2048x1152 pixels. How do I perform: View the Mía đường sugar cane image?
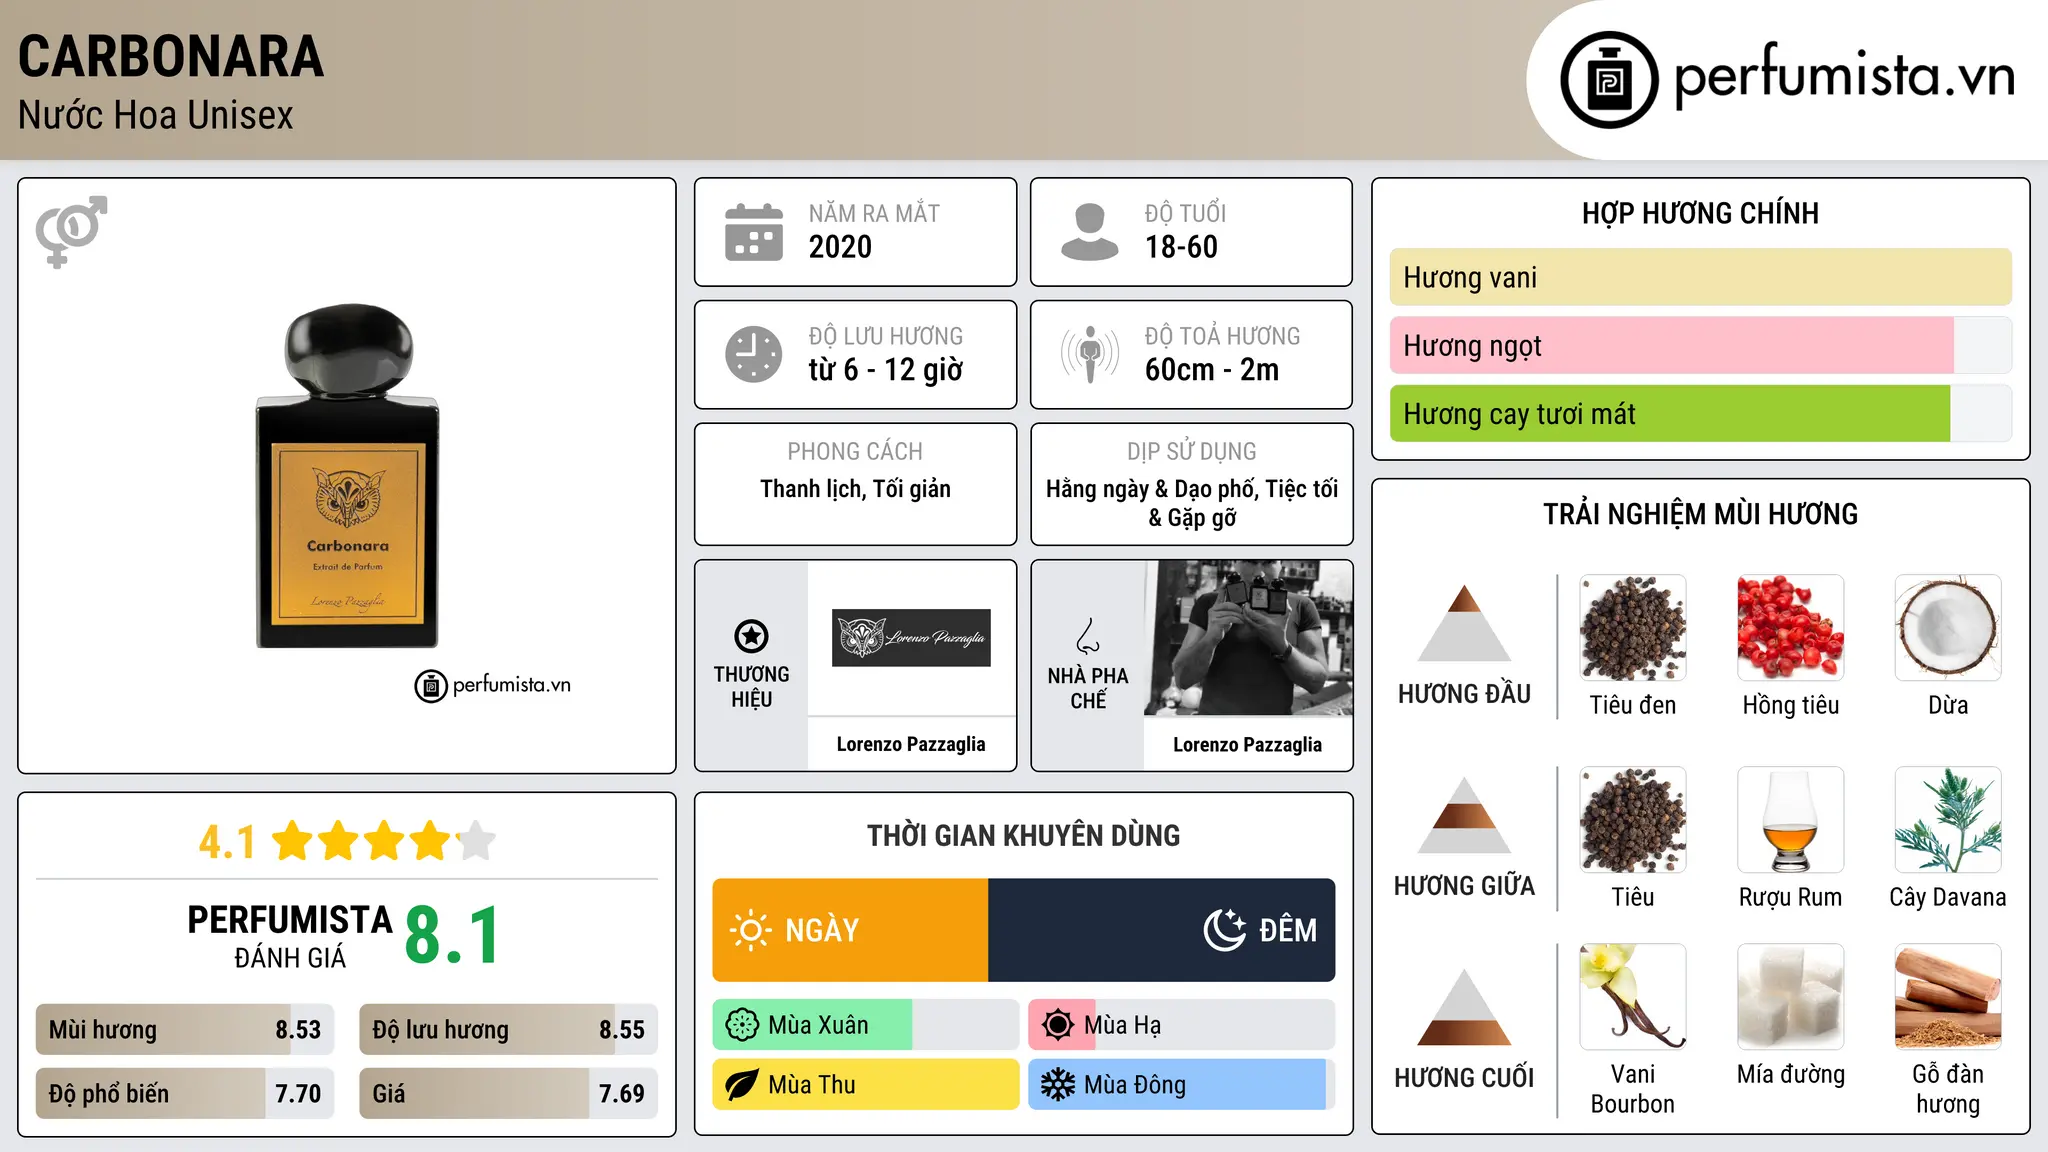[x=1791, y=997]
